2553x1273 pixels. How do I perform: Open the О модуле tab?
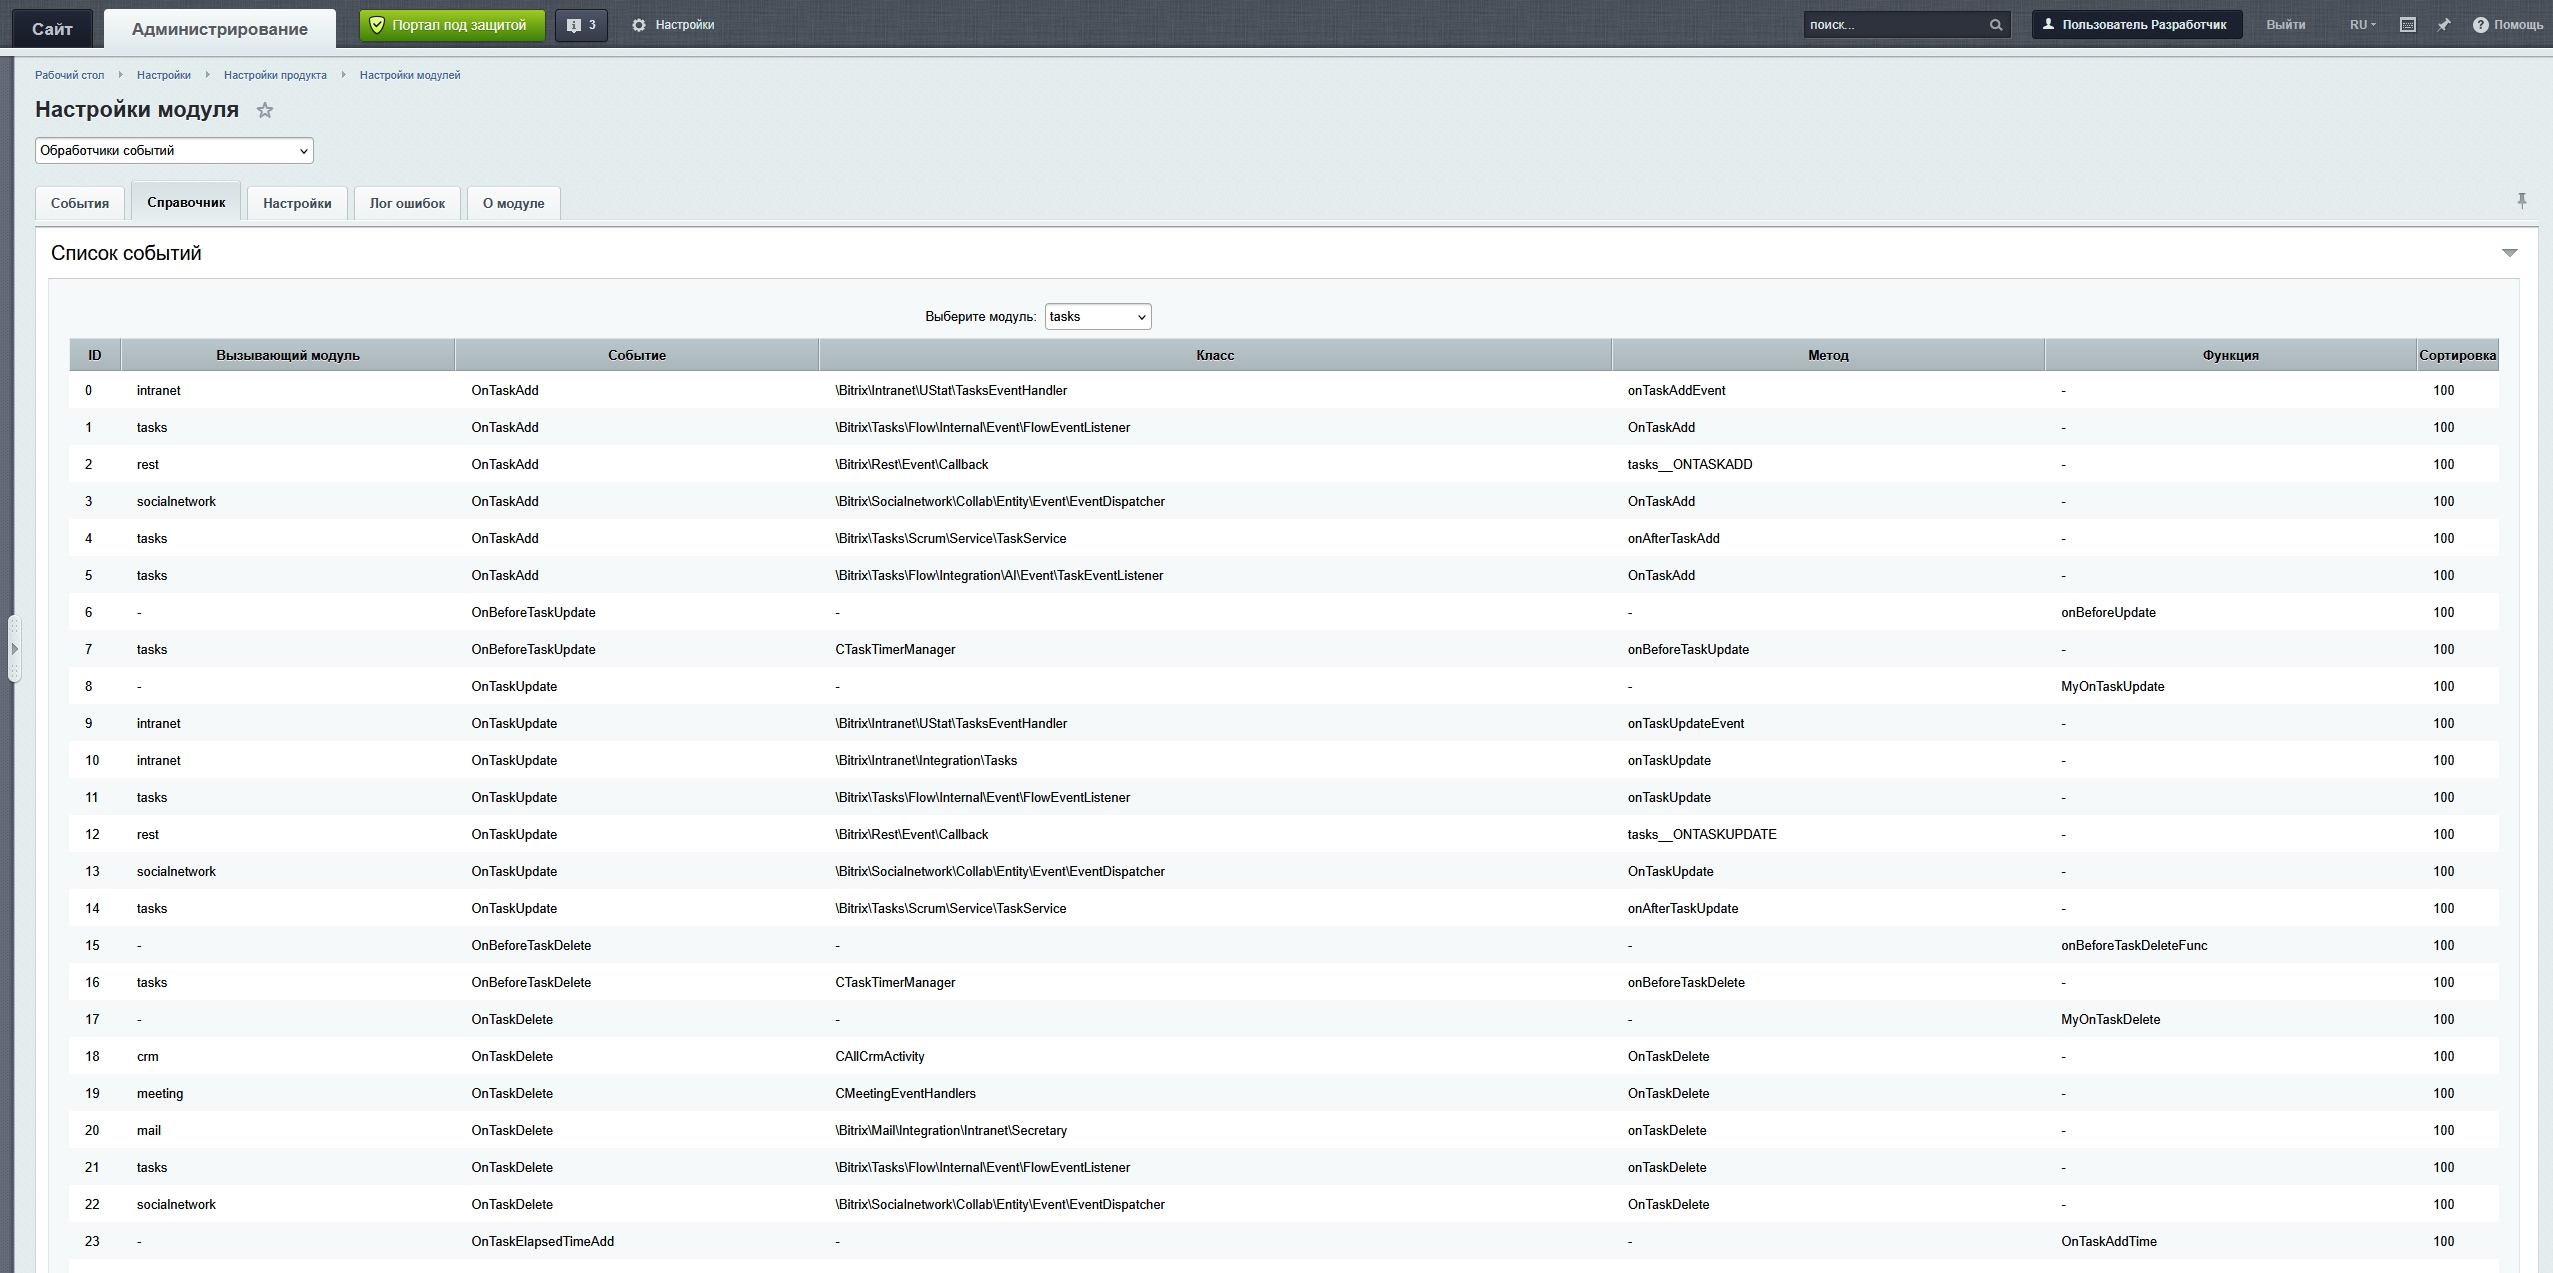tap(514, 203)
